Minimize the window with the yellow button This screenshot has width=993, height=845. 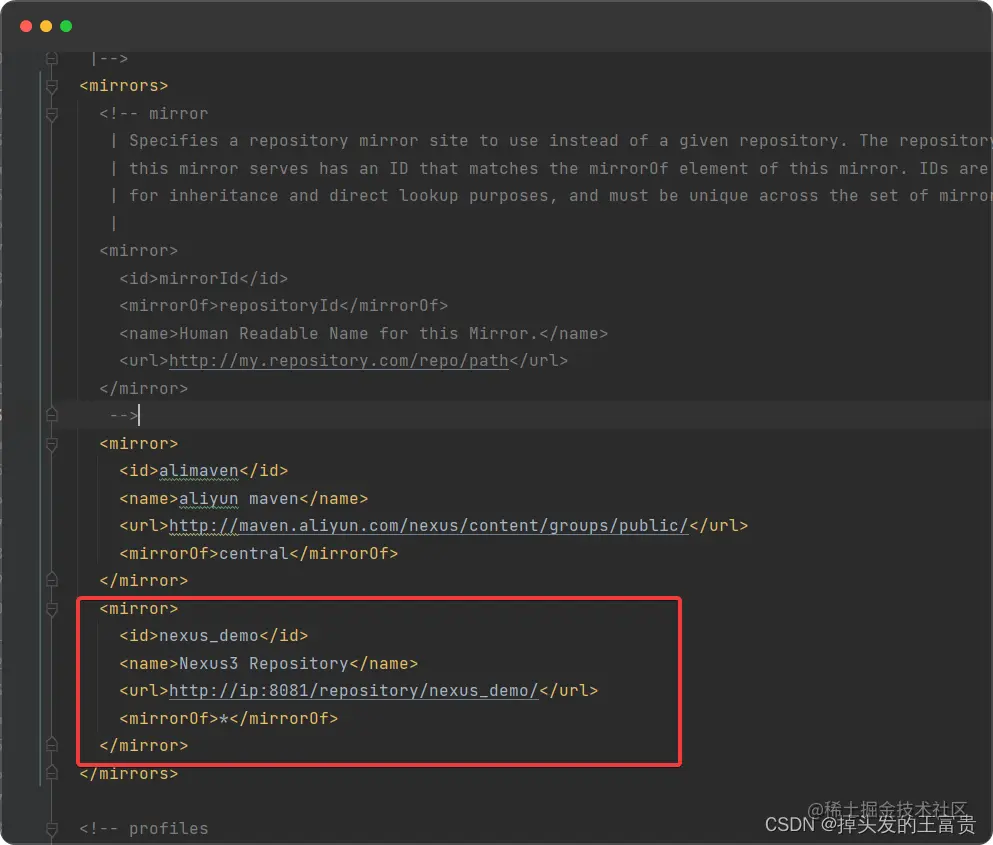(46, 26)
